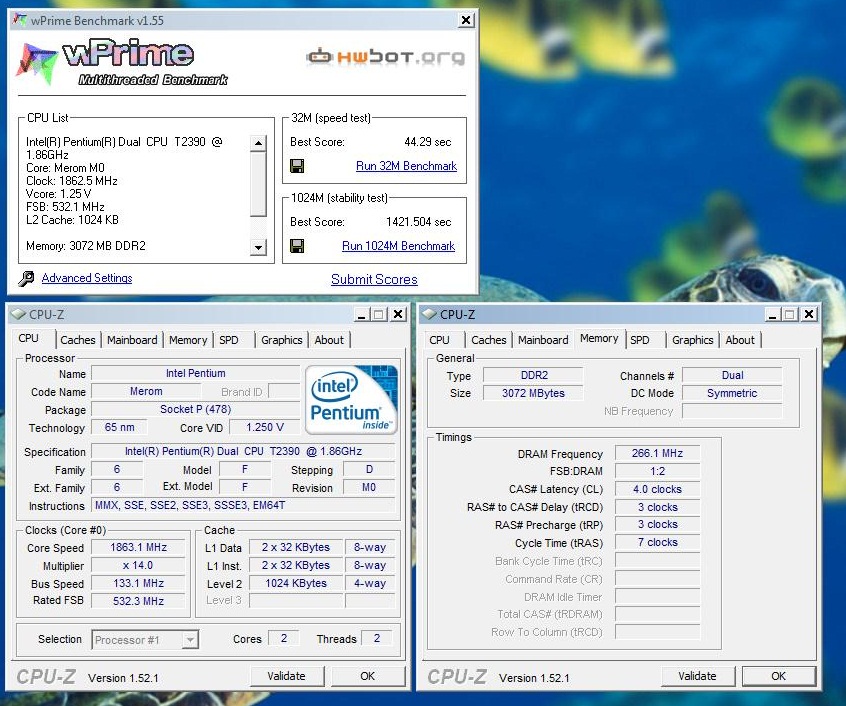Click the HWBOT.org logo
This screenshot has height=706, width=846.
(x=386, y=57)
